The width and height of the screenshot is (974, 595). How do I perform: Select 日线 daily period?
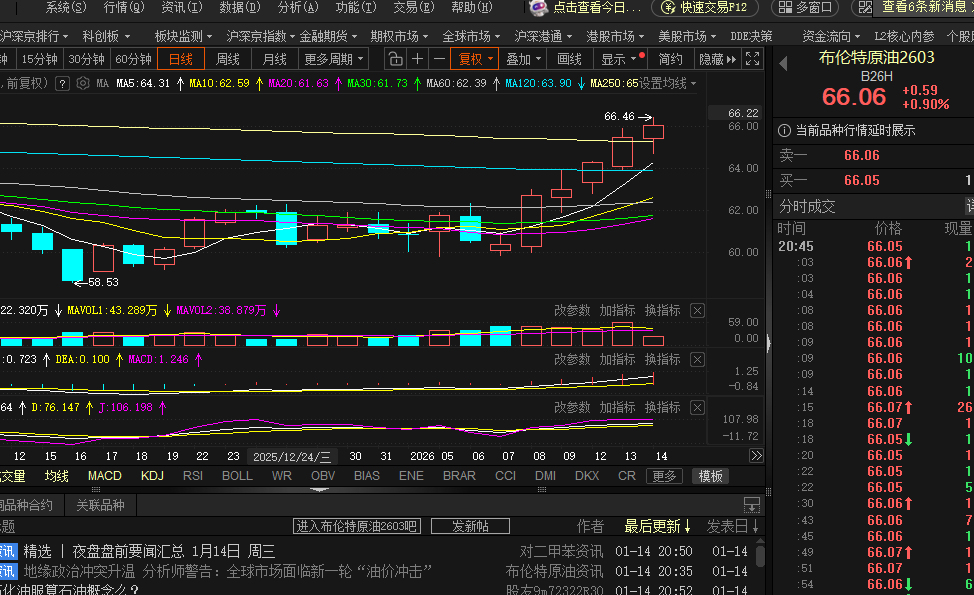click(x=181, y=60)
